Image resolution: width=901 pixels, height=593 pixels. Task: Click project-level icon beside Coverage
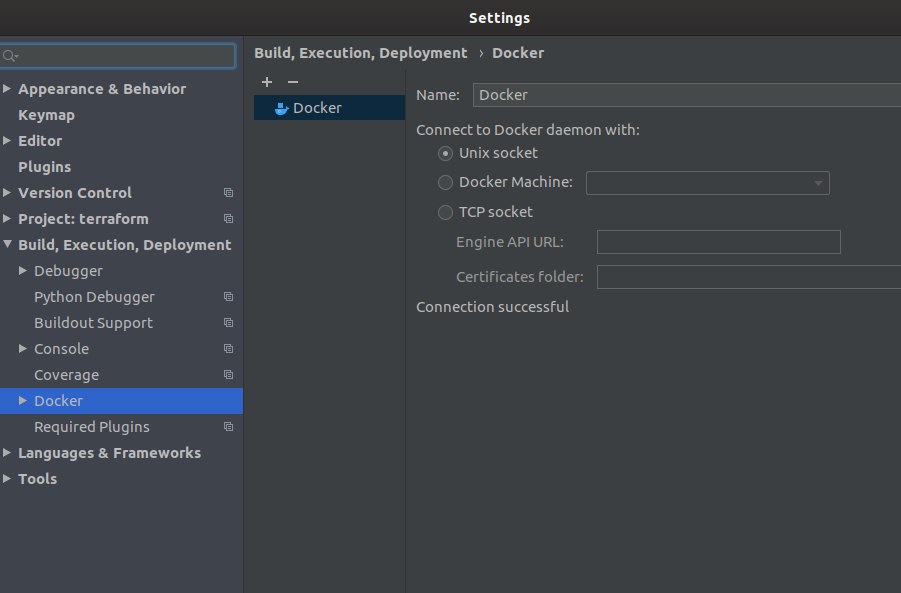[x=228, y=375]
